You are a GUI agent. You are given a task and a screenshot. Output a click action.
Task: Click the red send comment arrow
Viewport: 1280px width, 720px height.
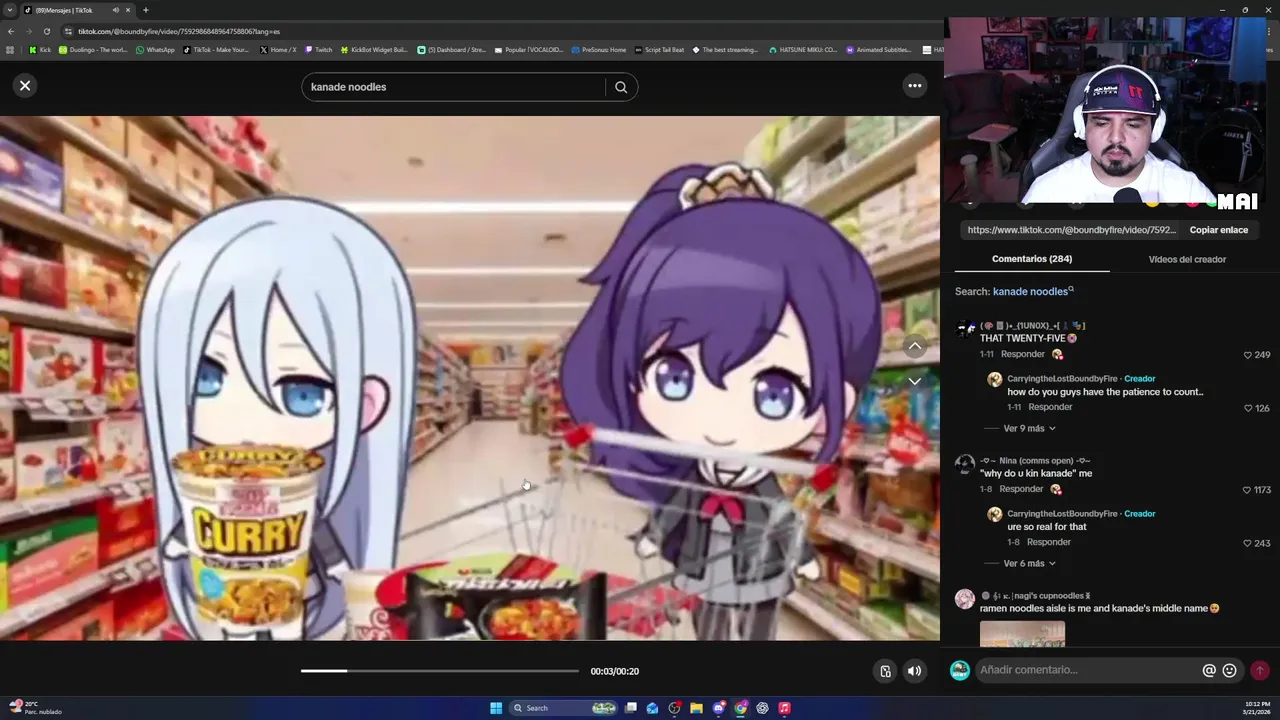coord(1260,670)
